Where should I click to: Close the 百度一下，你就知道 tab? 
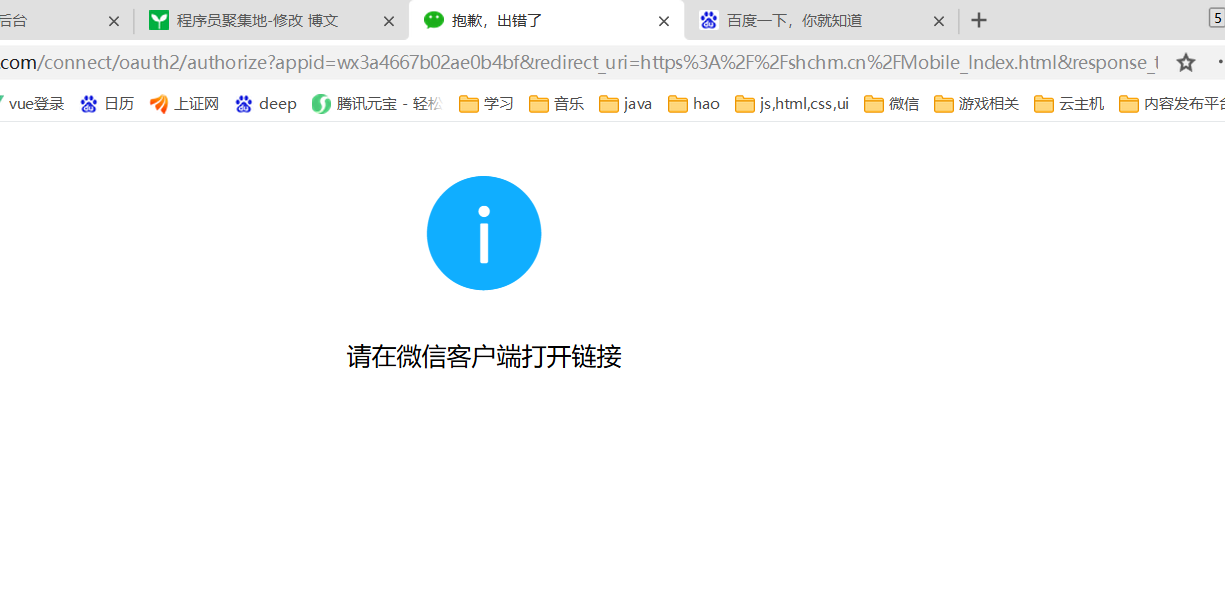[939, 21]
